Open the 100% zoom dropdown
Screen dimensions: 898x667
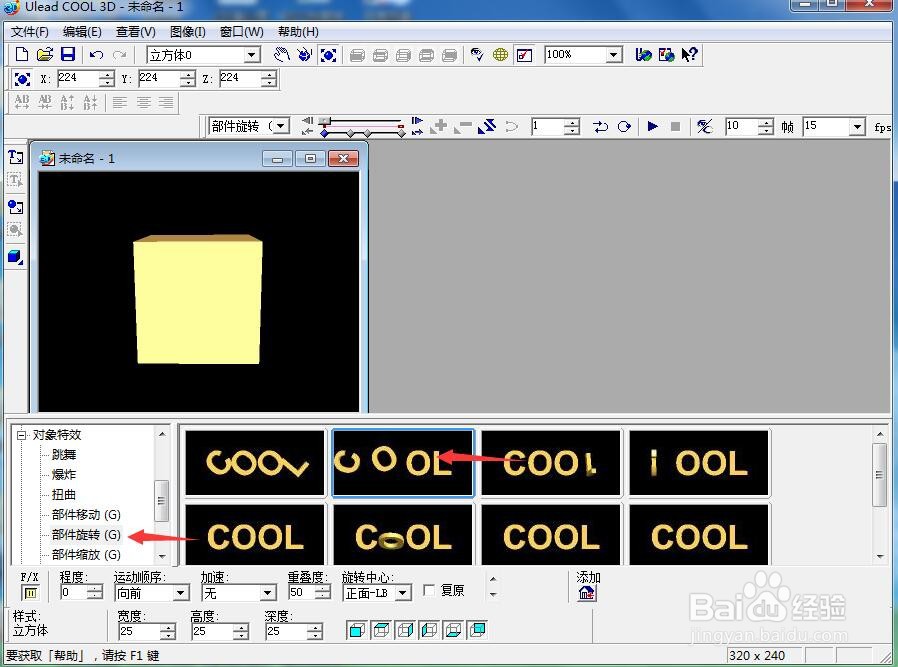click(613, 55)
